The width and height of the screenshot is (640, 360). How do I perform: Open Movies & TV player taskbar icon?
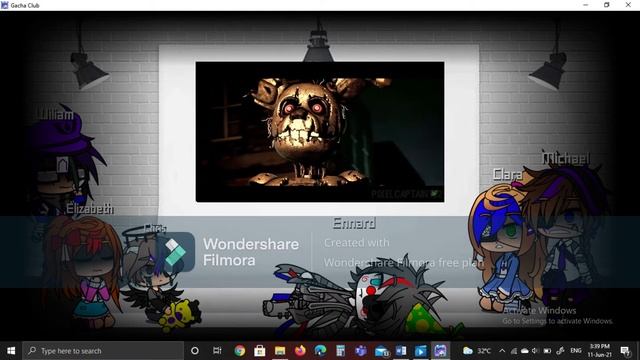(420, 351)
